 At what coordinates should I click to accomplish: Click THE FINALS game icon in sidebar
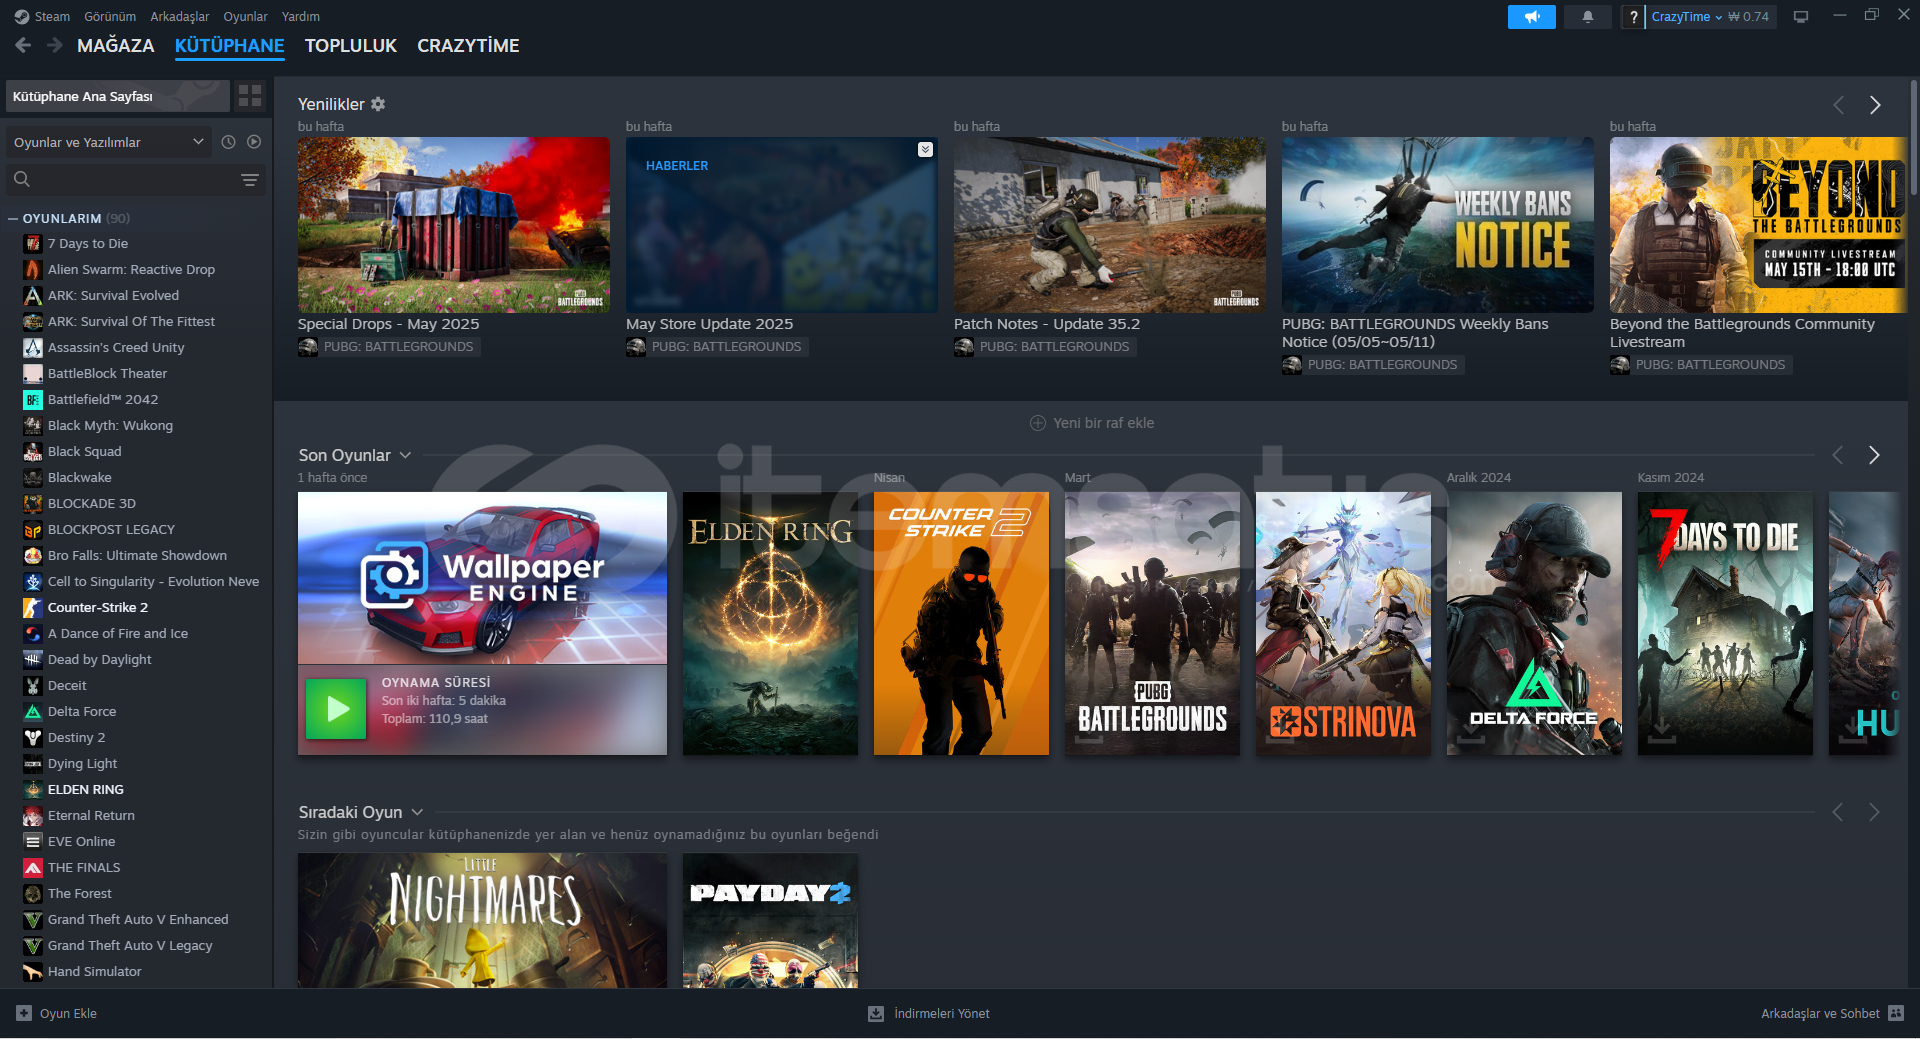33,867
